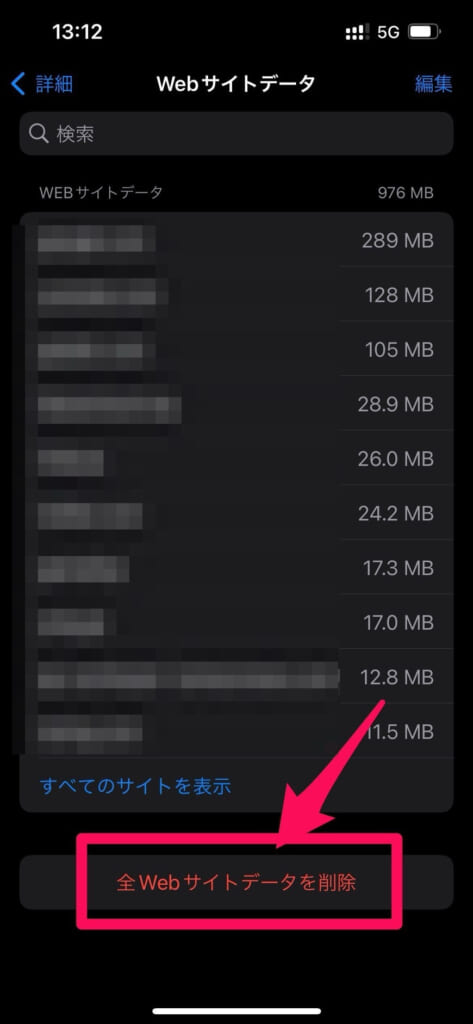This screenshot has width=473, height=1024.
Task: Tap the battery icon in status bar
Action: 424,32
